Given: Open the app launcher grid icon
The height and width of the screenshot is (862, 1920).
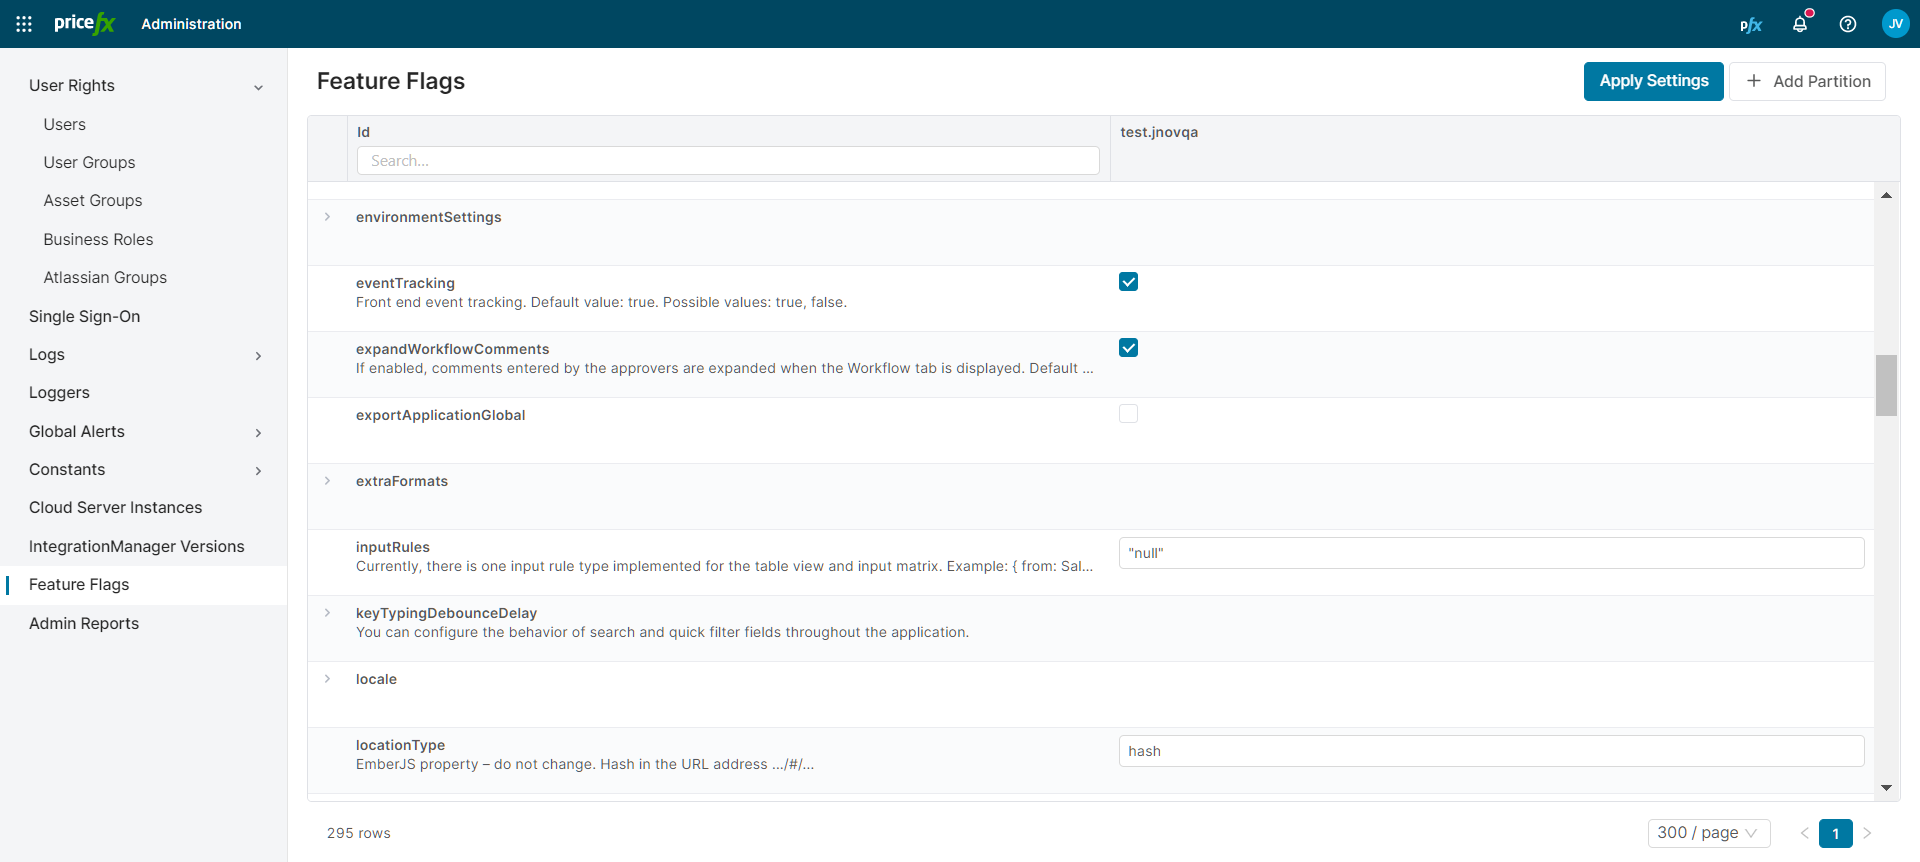Looking at the screenshot, I should (x=24, y=24).
